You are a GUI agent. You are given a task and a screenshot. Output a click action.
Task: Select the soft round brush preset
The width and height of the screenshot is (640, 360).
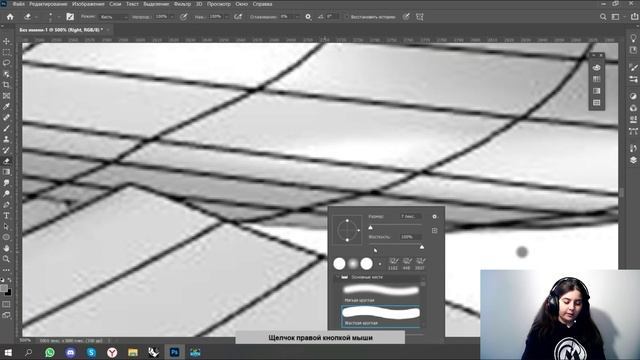[380, 293]
